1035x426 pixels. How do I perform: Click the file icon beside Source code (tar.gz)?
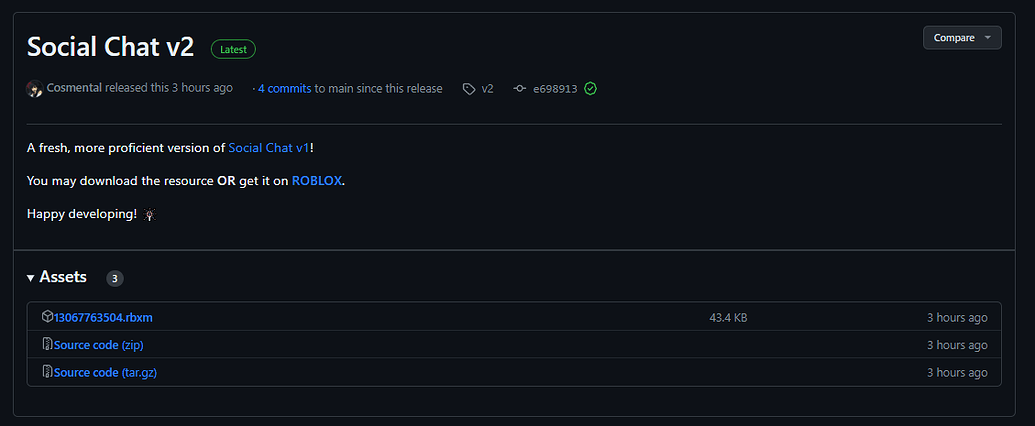click(x=47, y=372)
